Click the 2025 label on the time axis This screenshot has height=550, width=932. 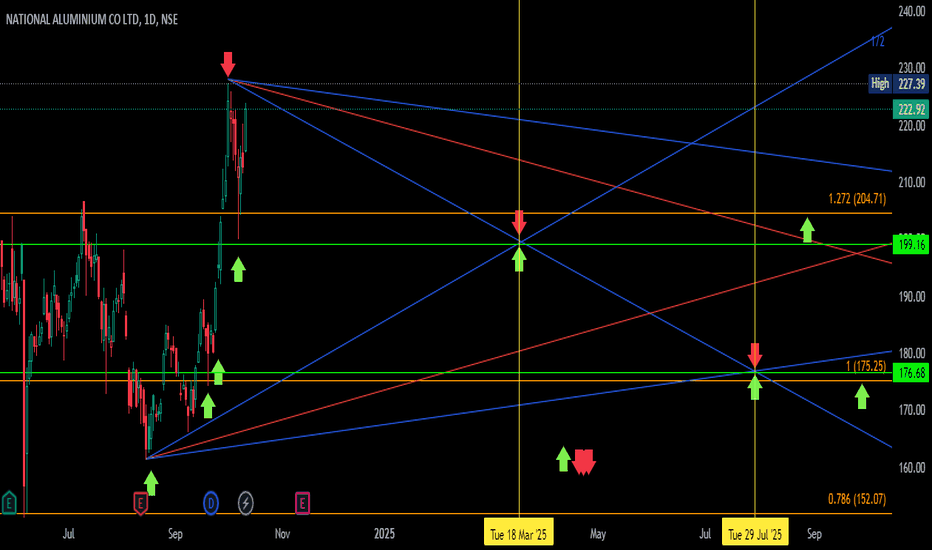pyautogui.click(x=385, y=534)
